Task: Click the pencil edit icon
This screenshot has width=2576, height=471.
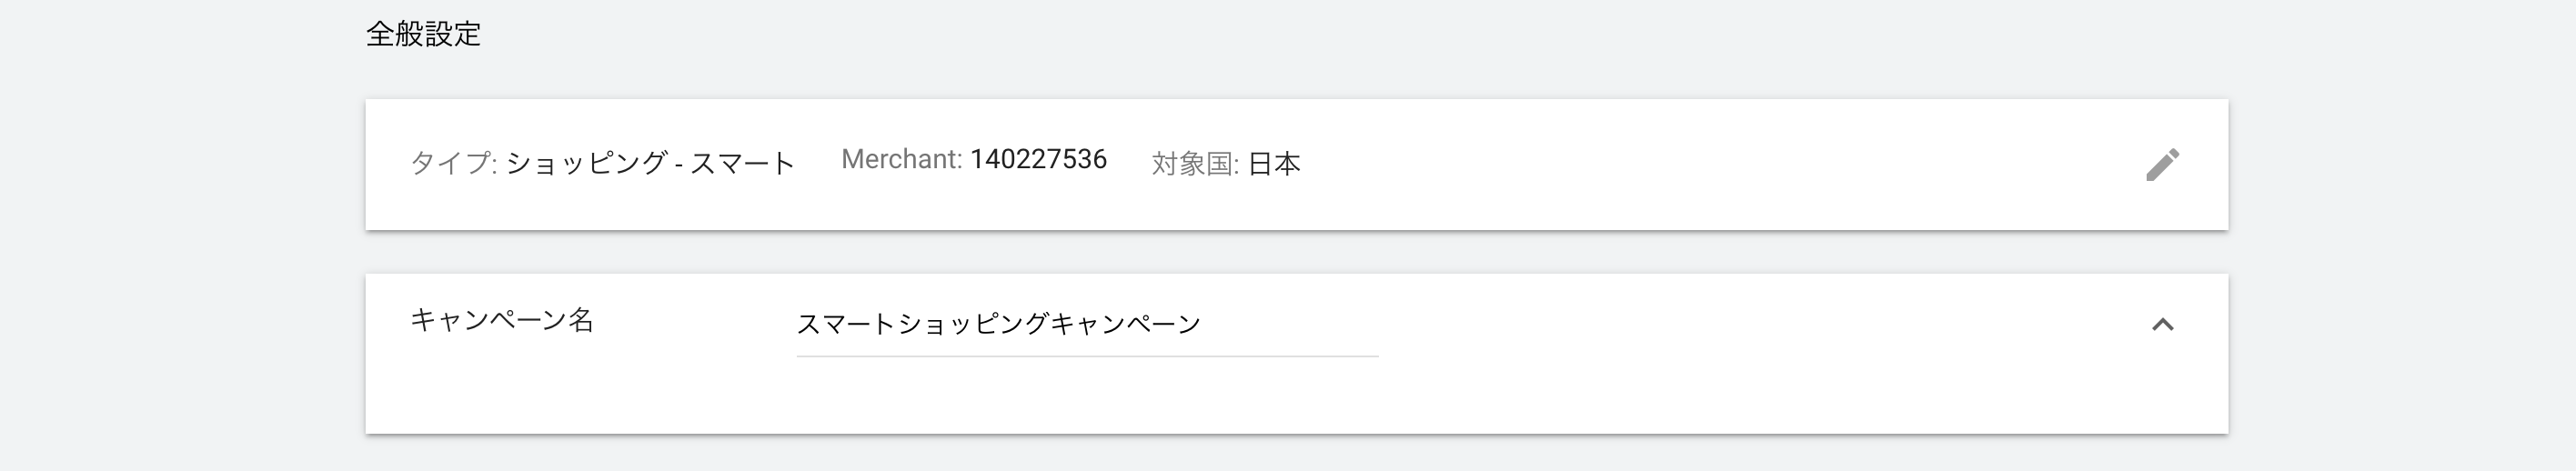Action: pos(2162,165)
